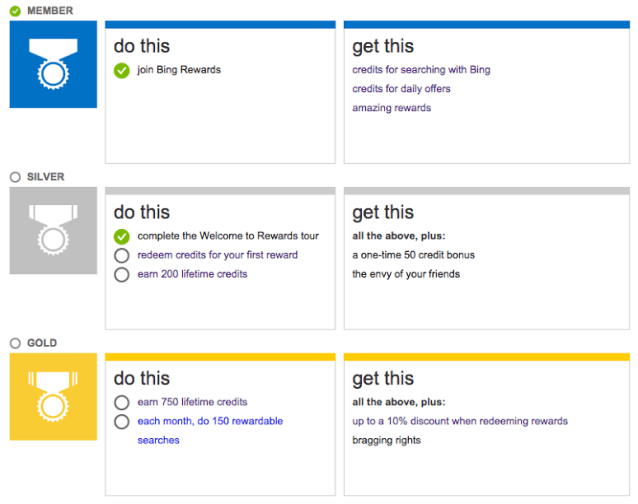
Task: Click the empty circle beside GOLD heading
Action: click(x=15, y=343)
